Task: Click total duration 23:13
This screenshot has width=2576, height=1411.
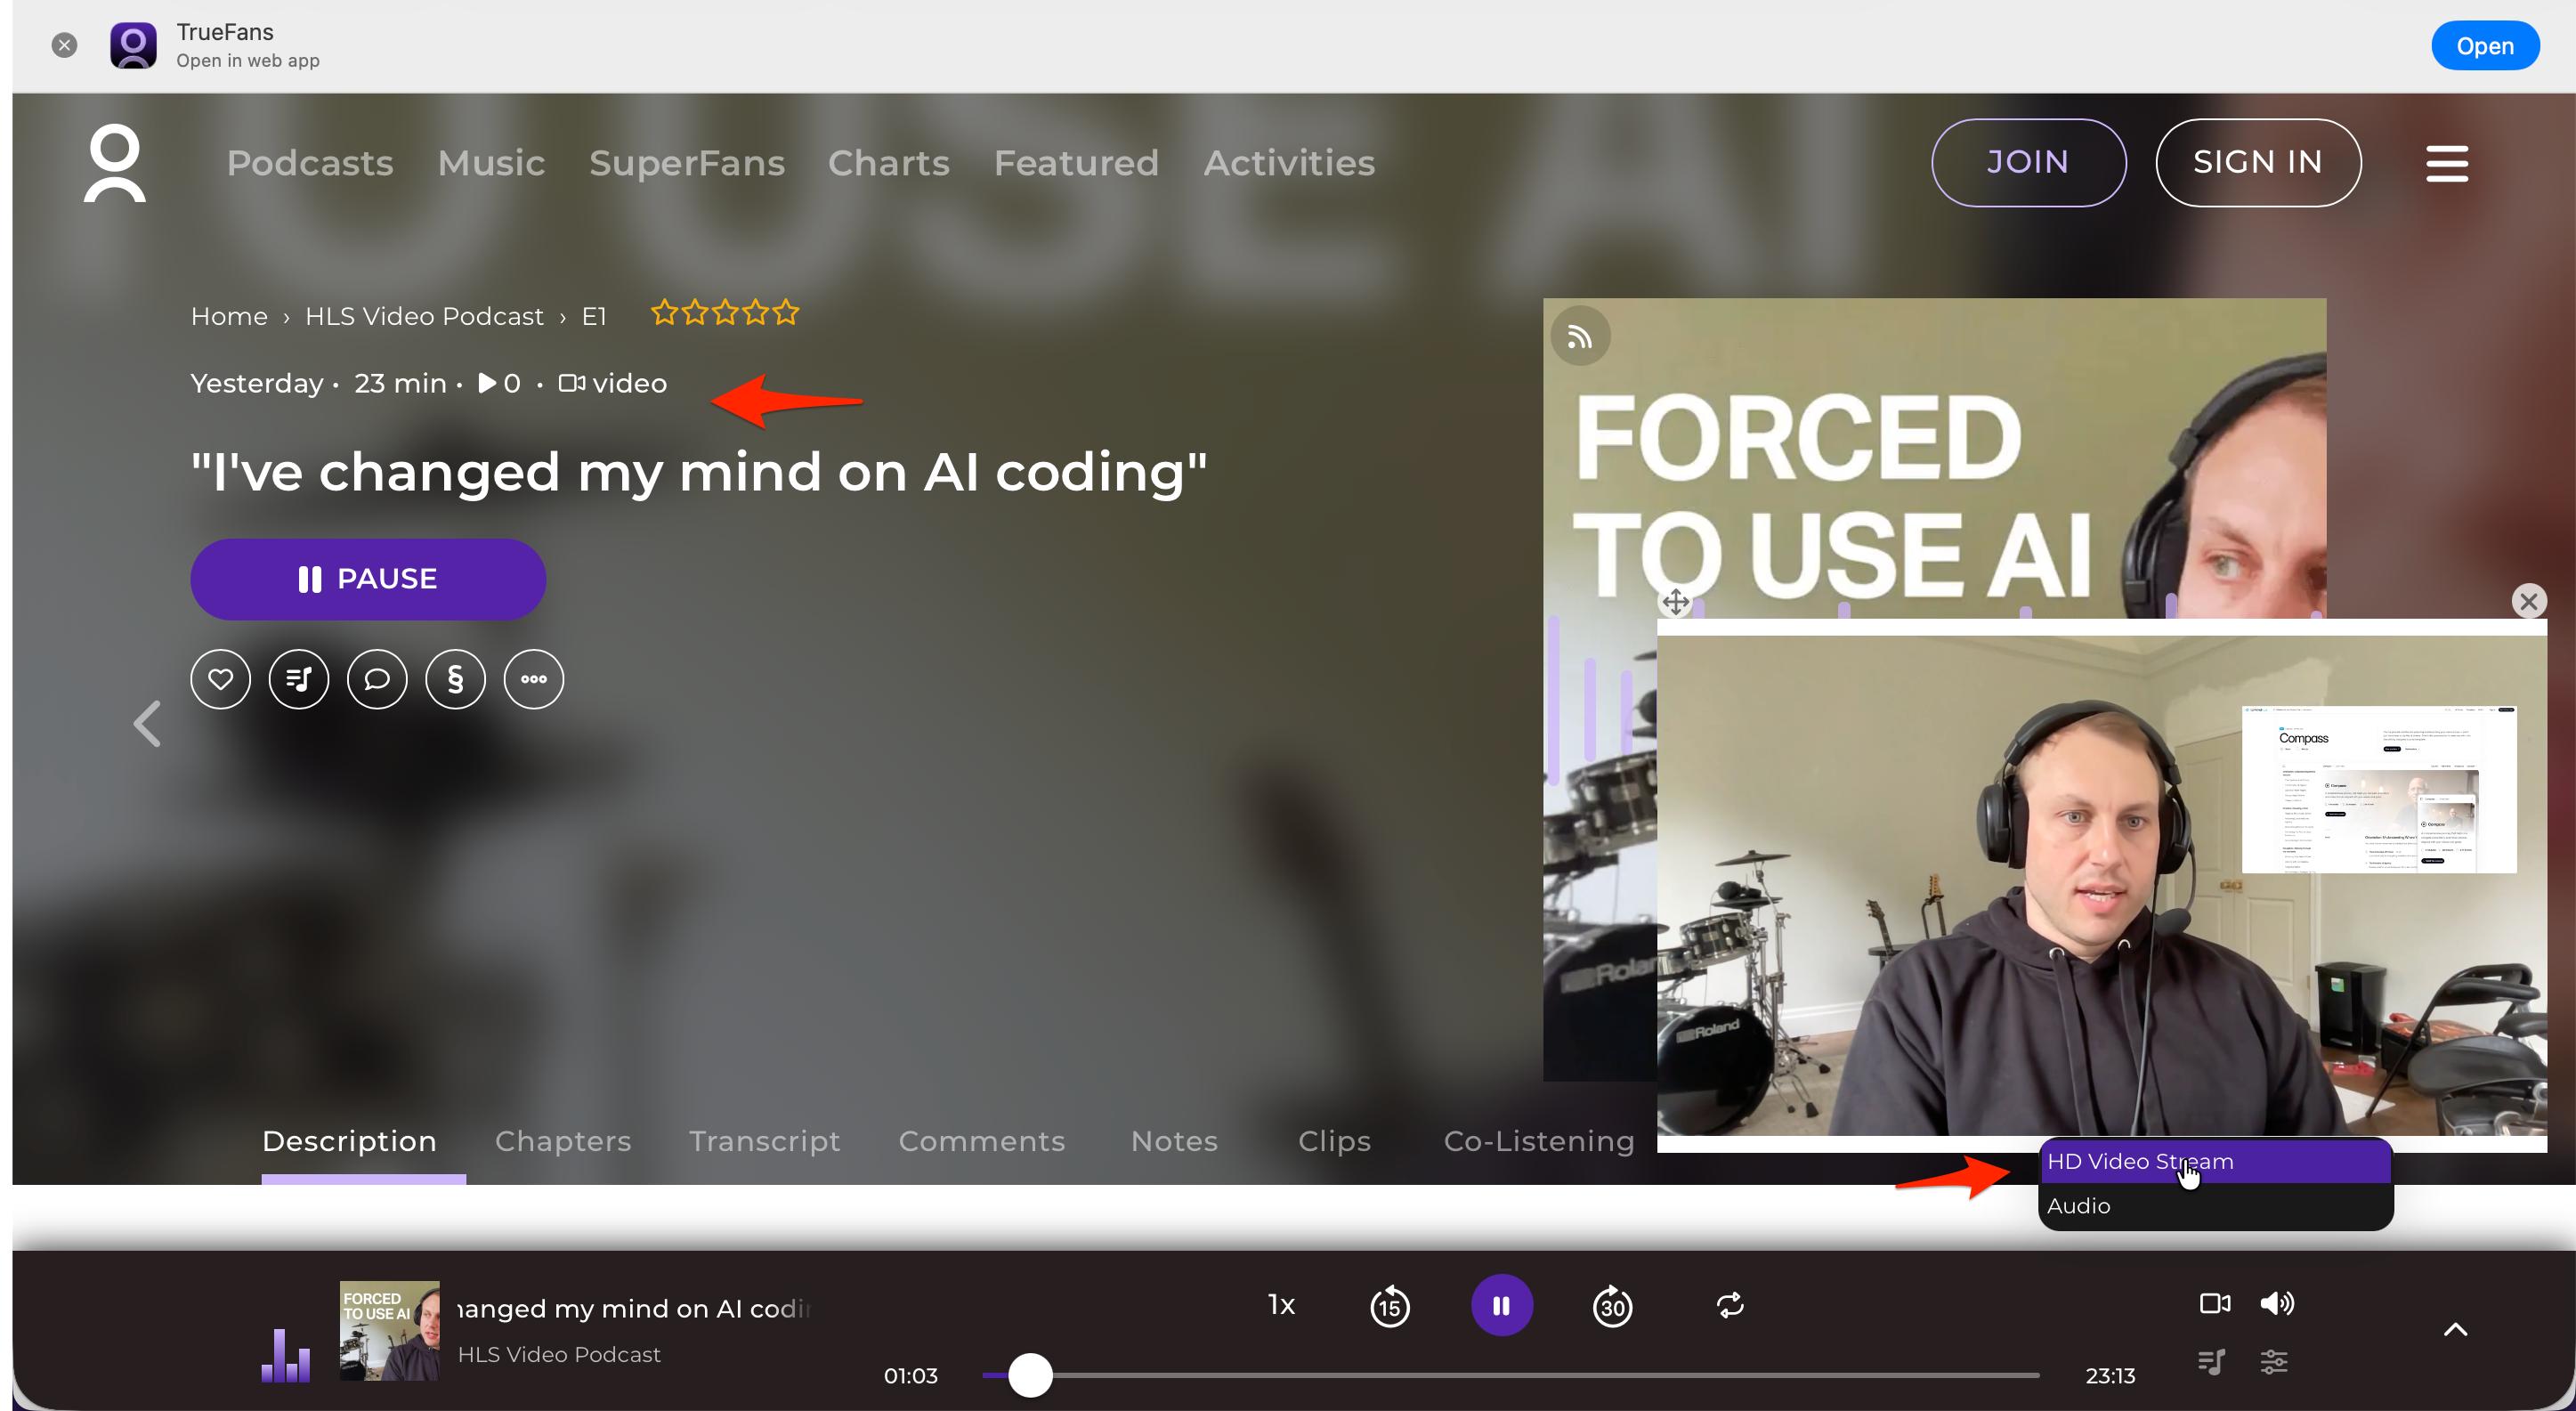Action: 2110,1375
